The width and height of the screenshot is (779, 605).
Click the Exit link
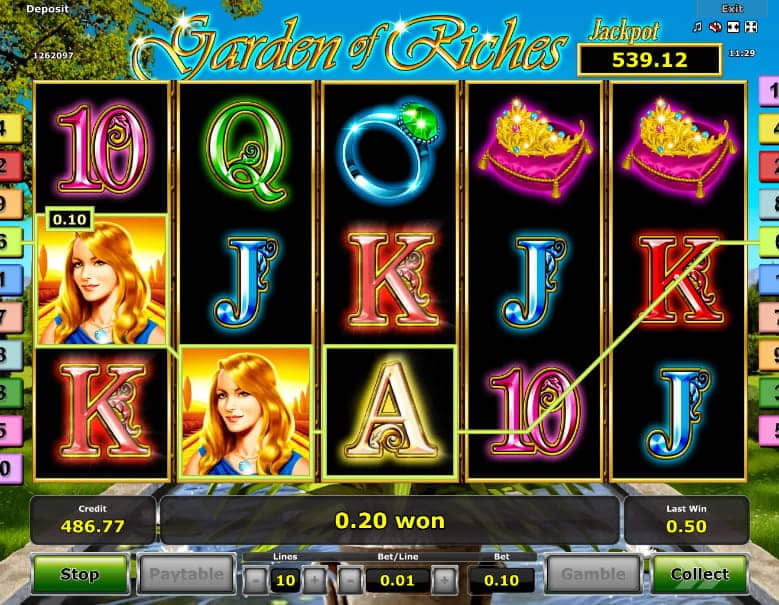pyautogui.click(x=732, y=8)
